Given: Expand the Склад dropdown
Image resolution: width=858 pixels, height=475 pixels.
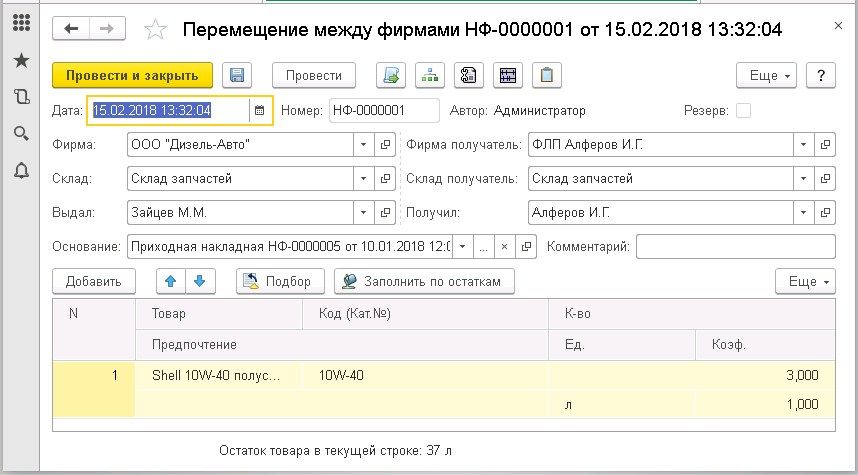Looking at the screenshot, I should (363, 179).
